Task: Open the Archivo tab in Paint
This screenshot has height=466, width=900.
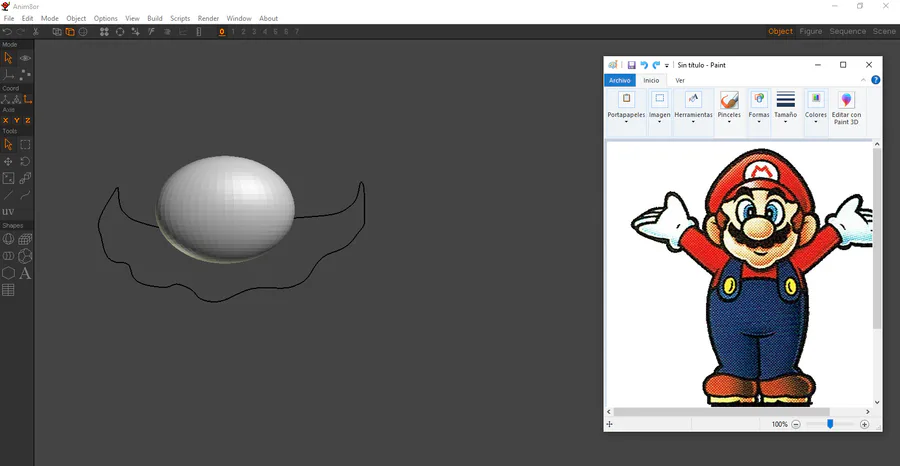Action: (x=620, y=80)
